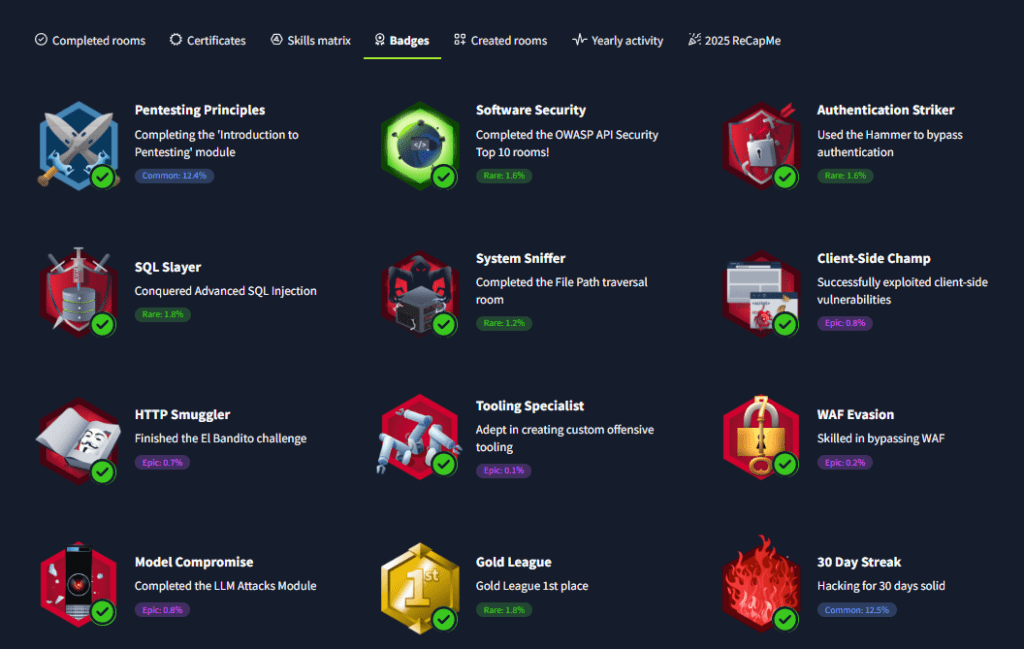Select the HTTP Smuggler mask book badge
The image size is (1024, 649).
coord(78,441)
